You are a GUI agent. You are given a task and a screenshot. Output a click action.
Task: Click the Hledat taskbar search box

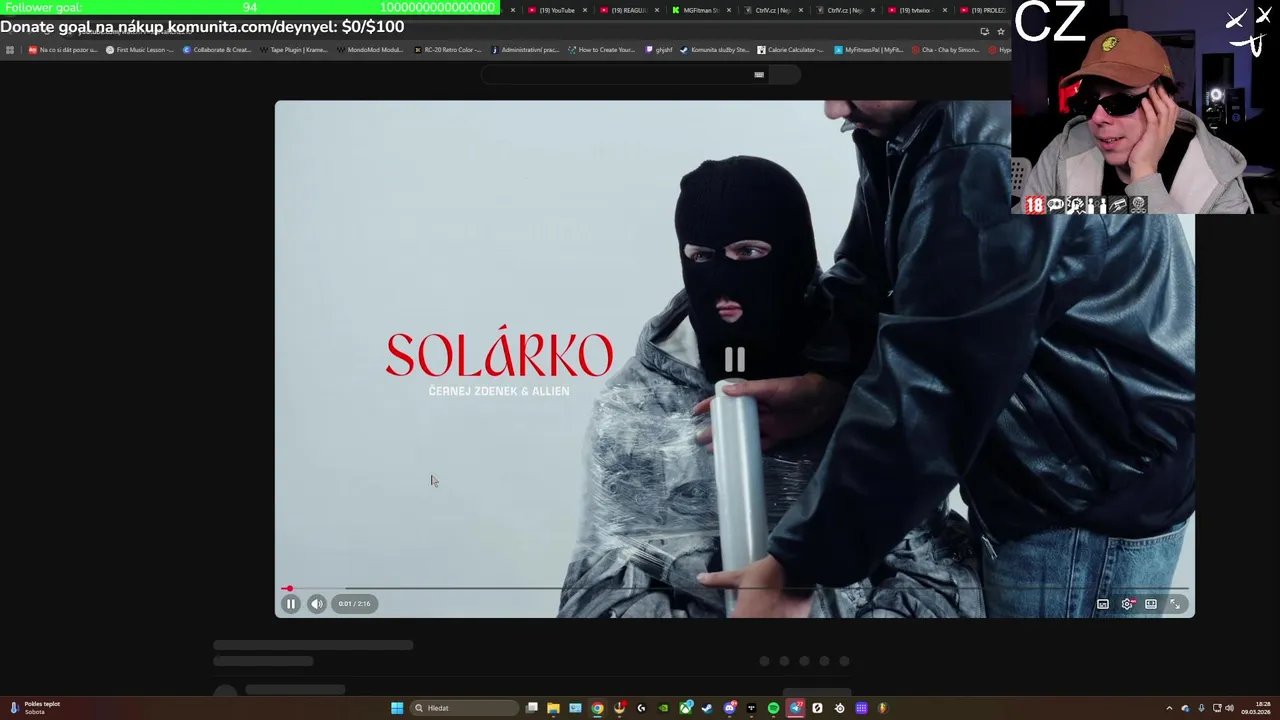point(464,708)
